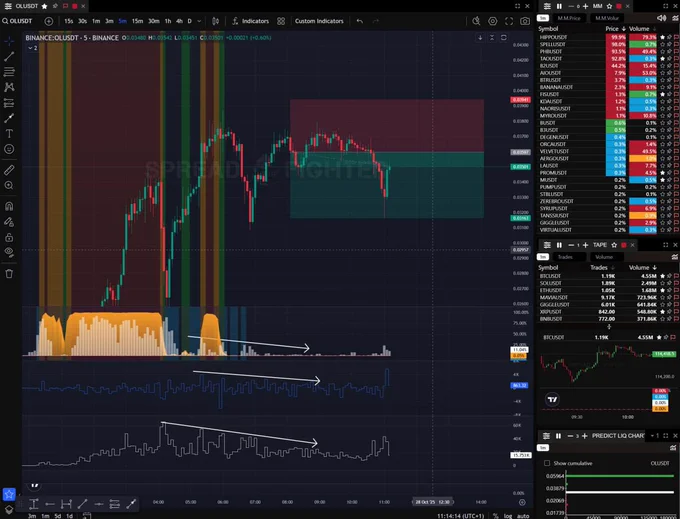Toggle magnet mode in left toolbar
Screen dimensions: 680x519
pyautogui.click(x=9, y=206)
